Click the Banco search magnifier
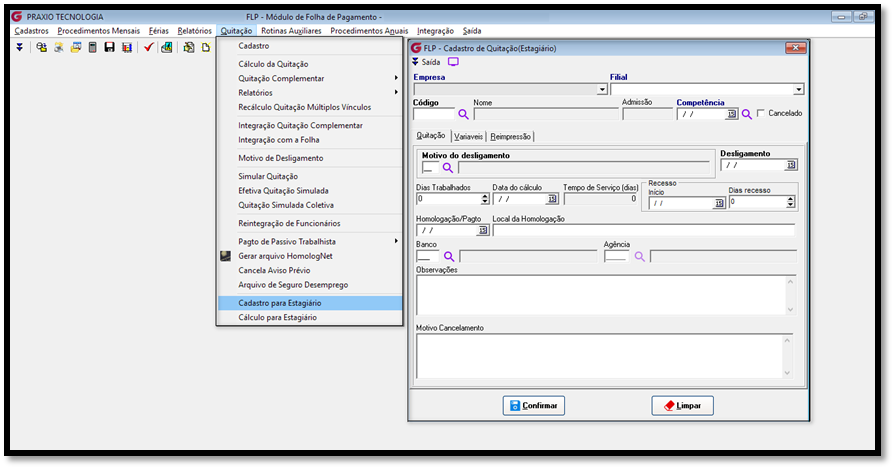The height and width of the screenshot is (469, 894). coord(449,257)
